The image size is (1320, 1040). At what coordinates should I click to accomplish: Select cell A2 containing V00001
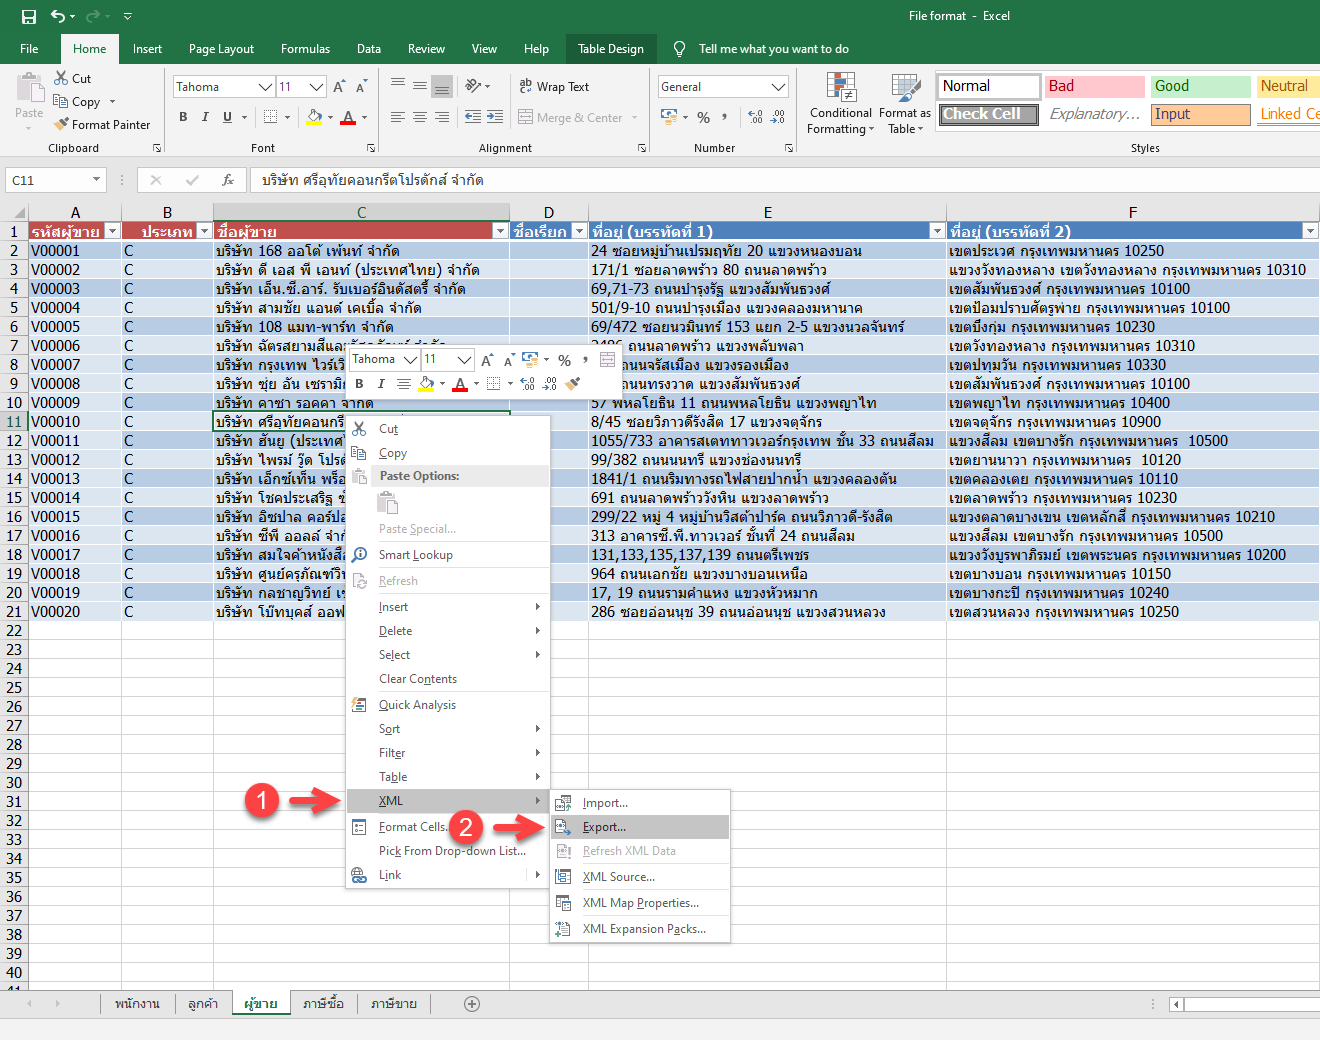74,251
